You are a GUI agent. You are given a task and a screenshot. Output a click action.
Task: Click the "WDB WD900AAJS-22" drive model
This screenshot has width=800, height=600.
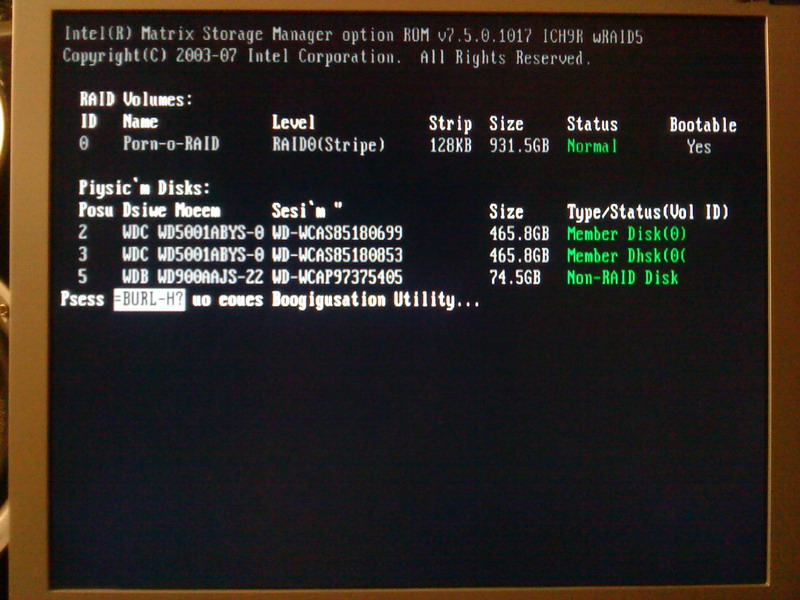(193, 277)
